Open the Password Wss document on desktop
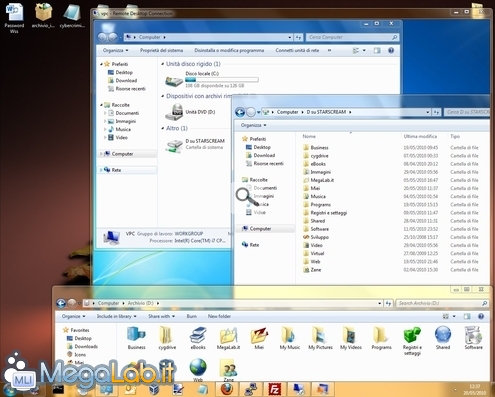 click(14, 17)
